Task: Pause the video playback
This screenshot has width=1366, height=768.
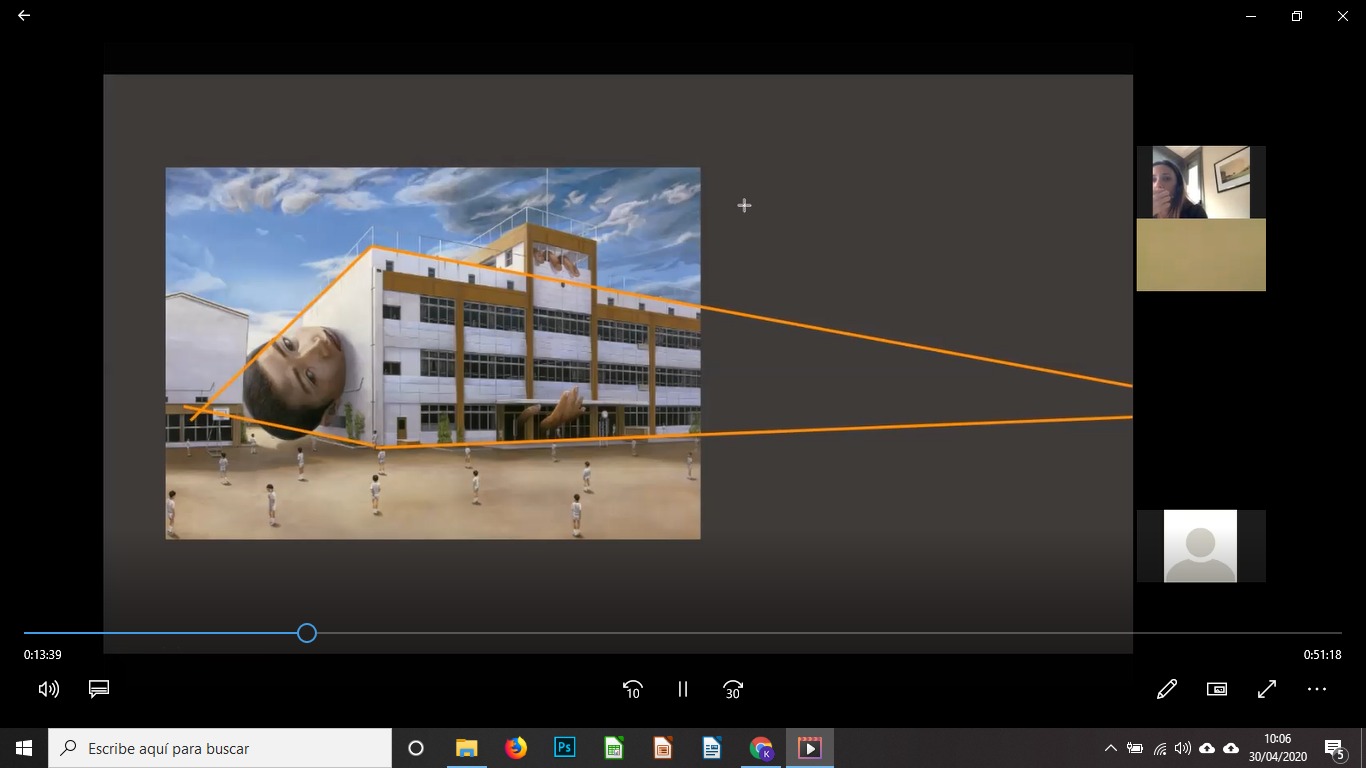Action: coord(683,689)
